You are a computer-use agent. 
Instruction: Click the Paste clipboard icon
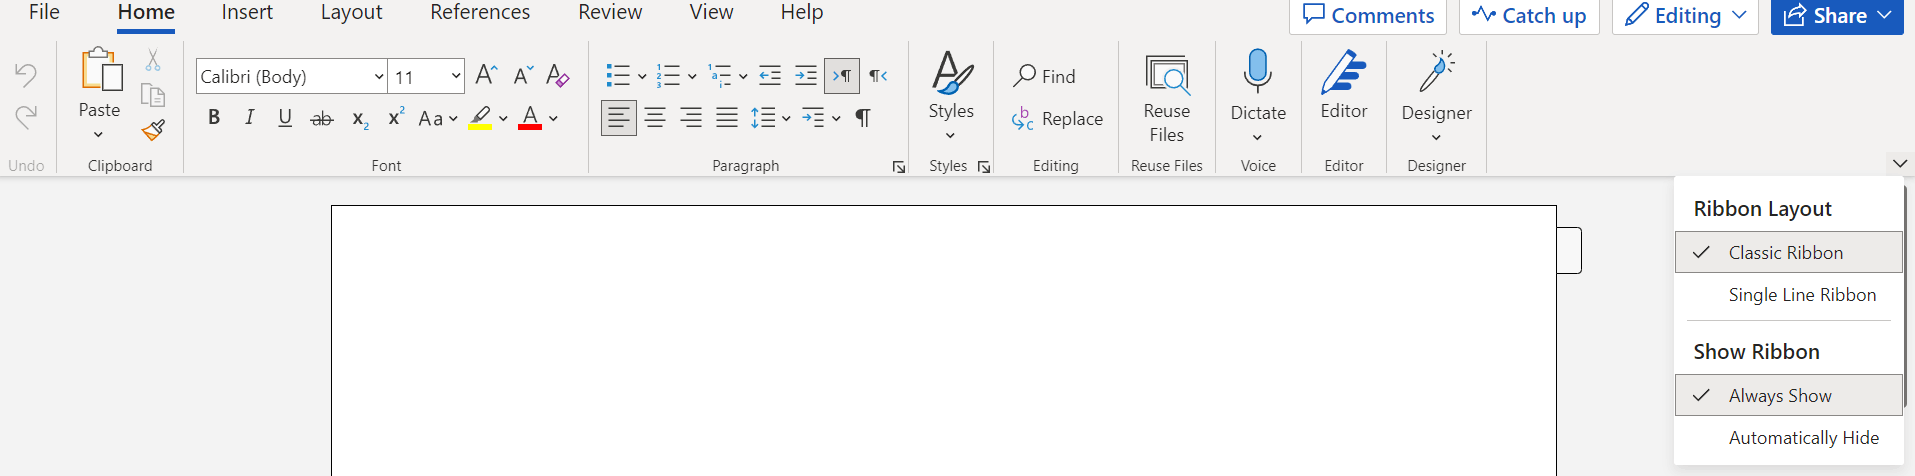click(x=100, y=70)
